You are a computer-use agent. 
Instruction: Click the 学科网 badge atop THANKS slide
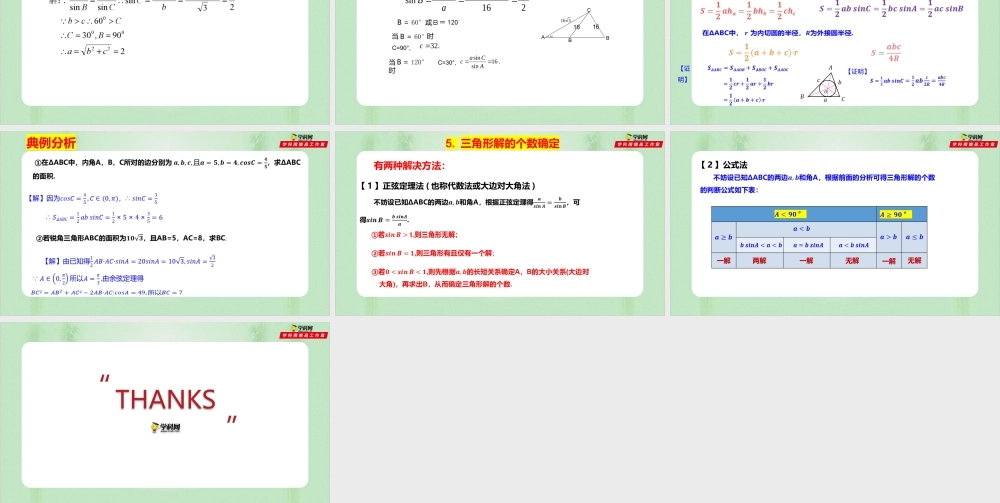304,332
